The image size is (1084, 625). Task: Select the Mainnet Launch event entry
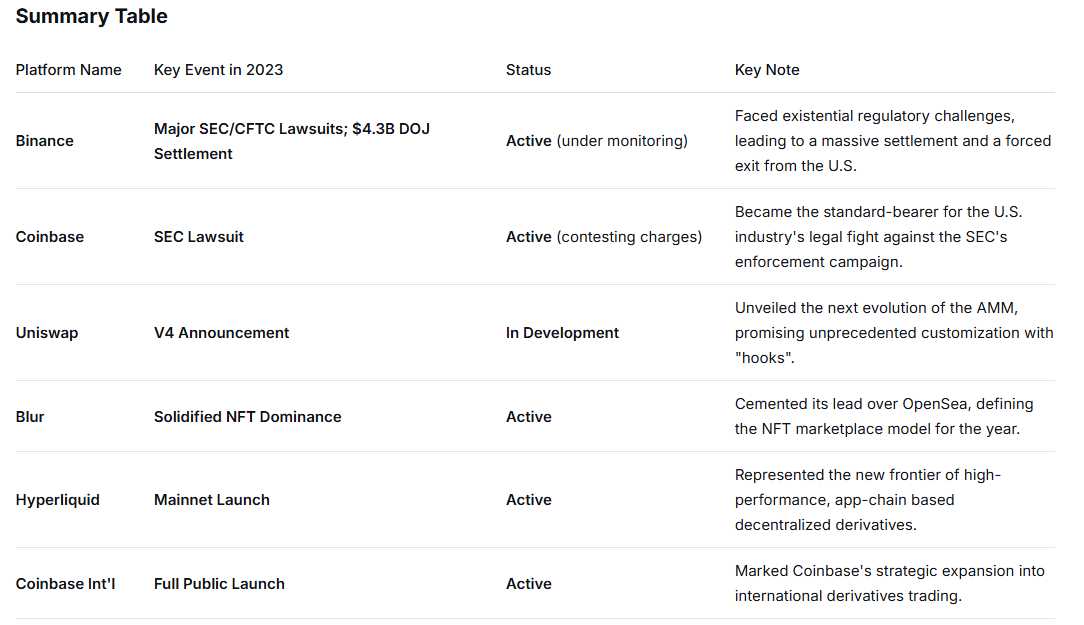pyautogui.click(x=211, y=500)
